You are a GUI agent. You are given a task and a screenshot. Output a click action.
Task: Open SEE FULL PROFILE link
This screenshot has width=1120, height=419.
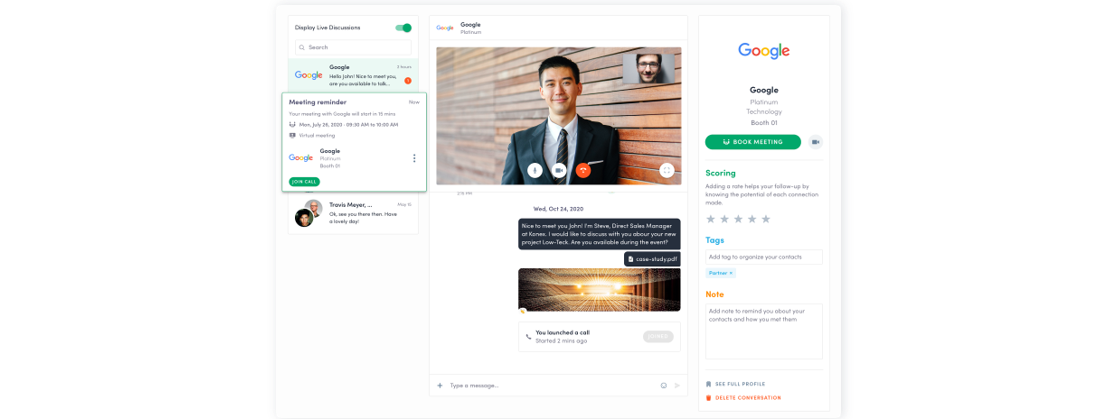click(740, 384)
